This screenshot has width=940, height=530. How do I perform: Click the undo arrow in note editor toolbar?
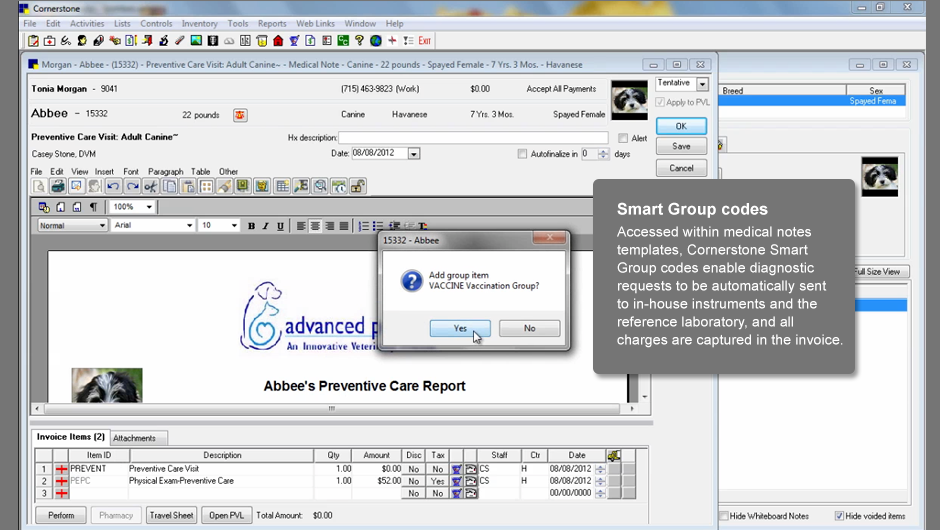pos(113,186)
